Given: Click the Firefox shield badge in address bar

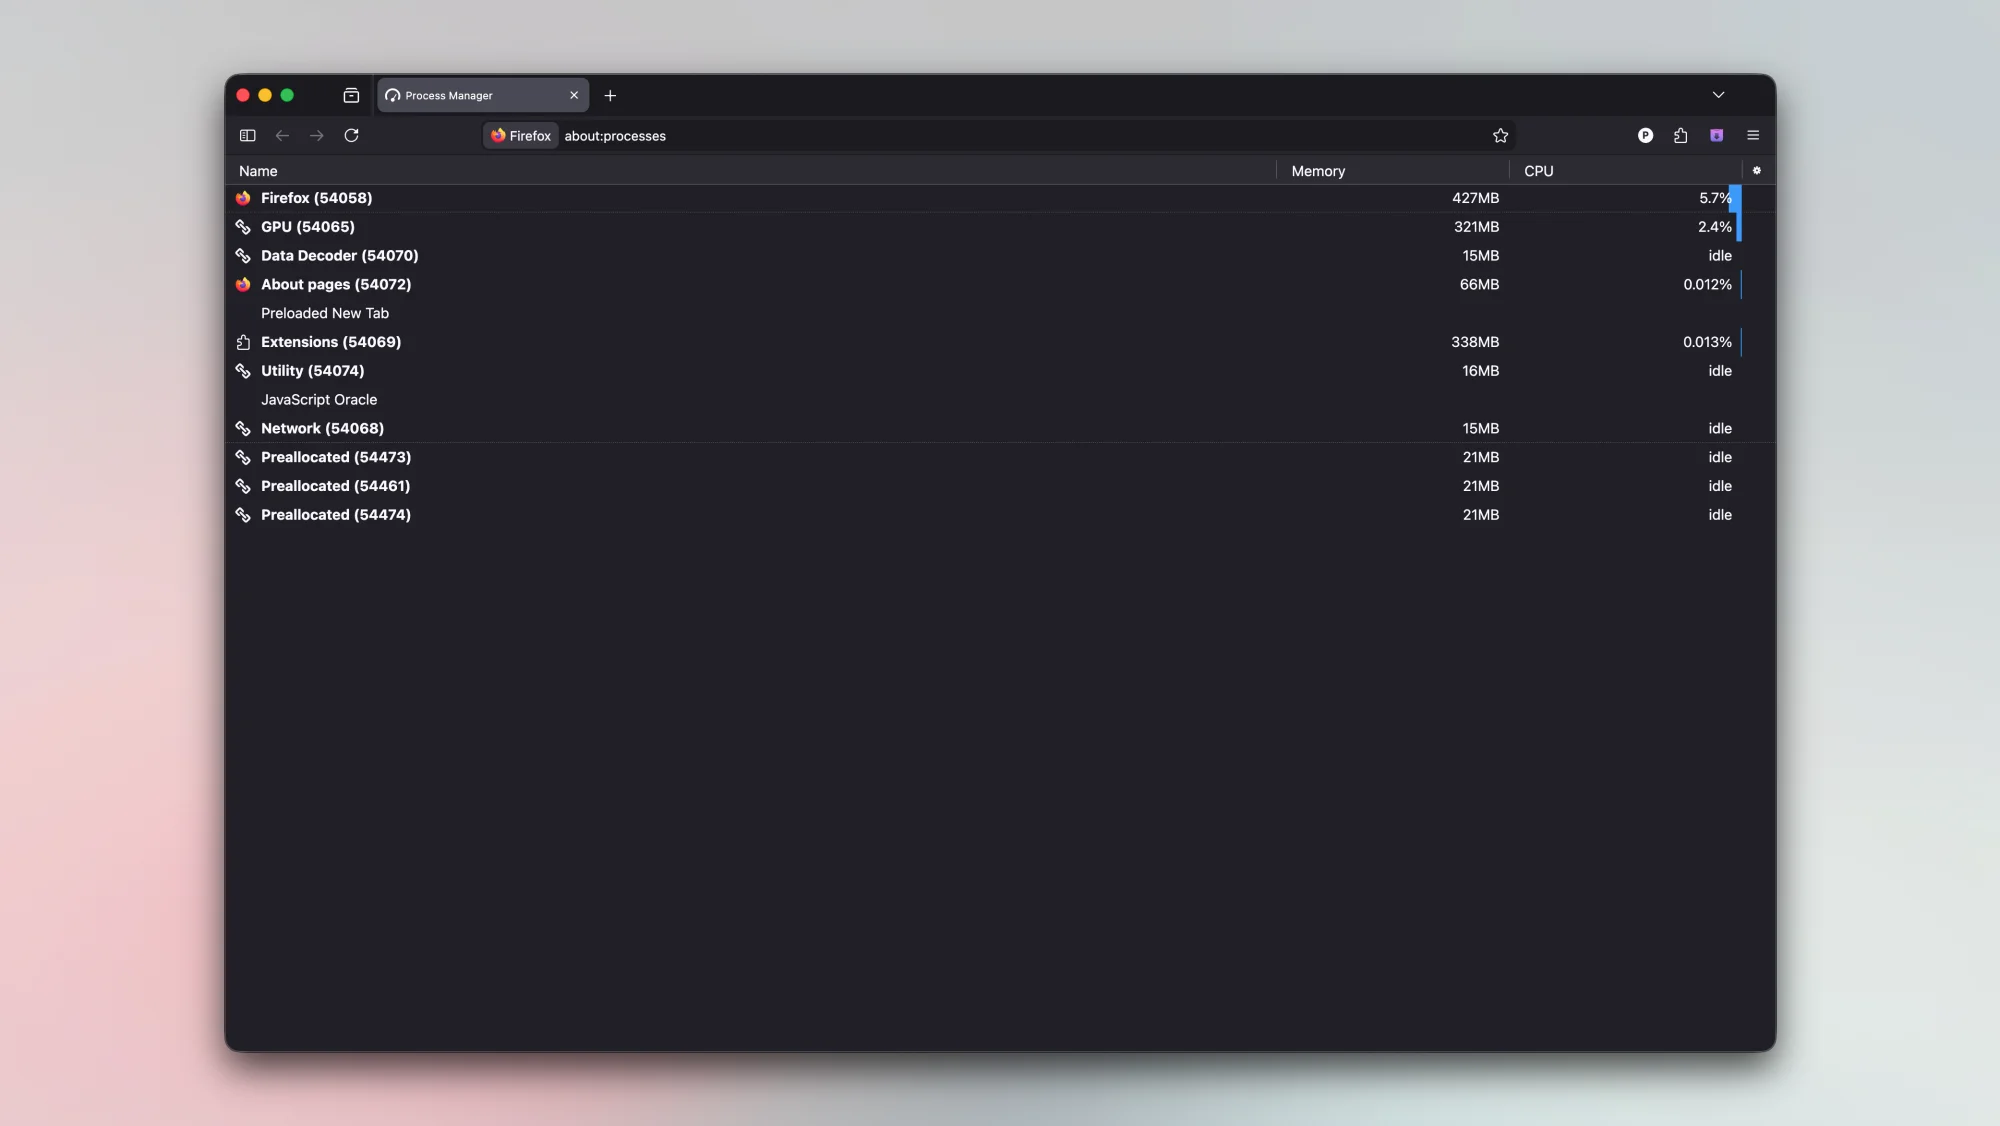Looking at the screenshot, I should coord(520,135).
